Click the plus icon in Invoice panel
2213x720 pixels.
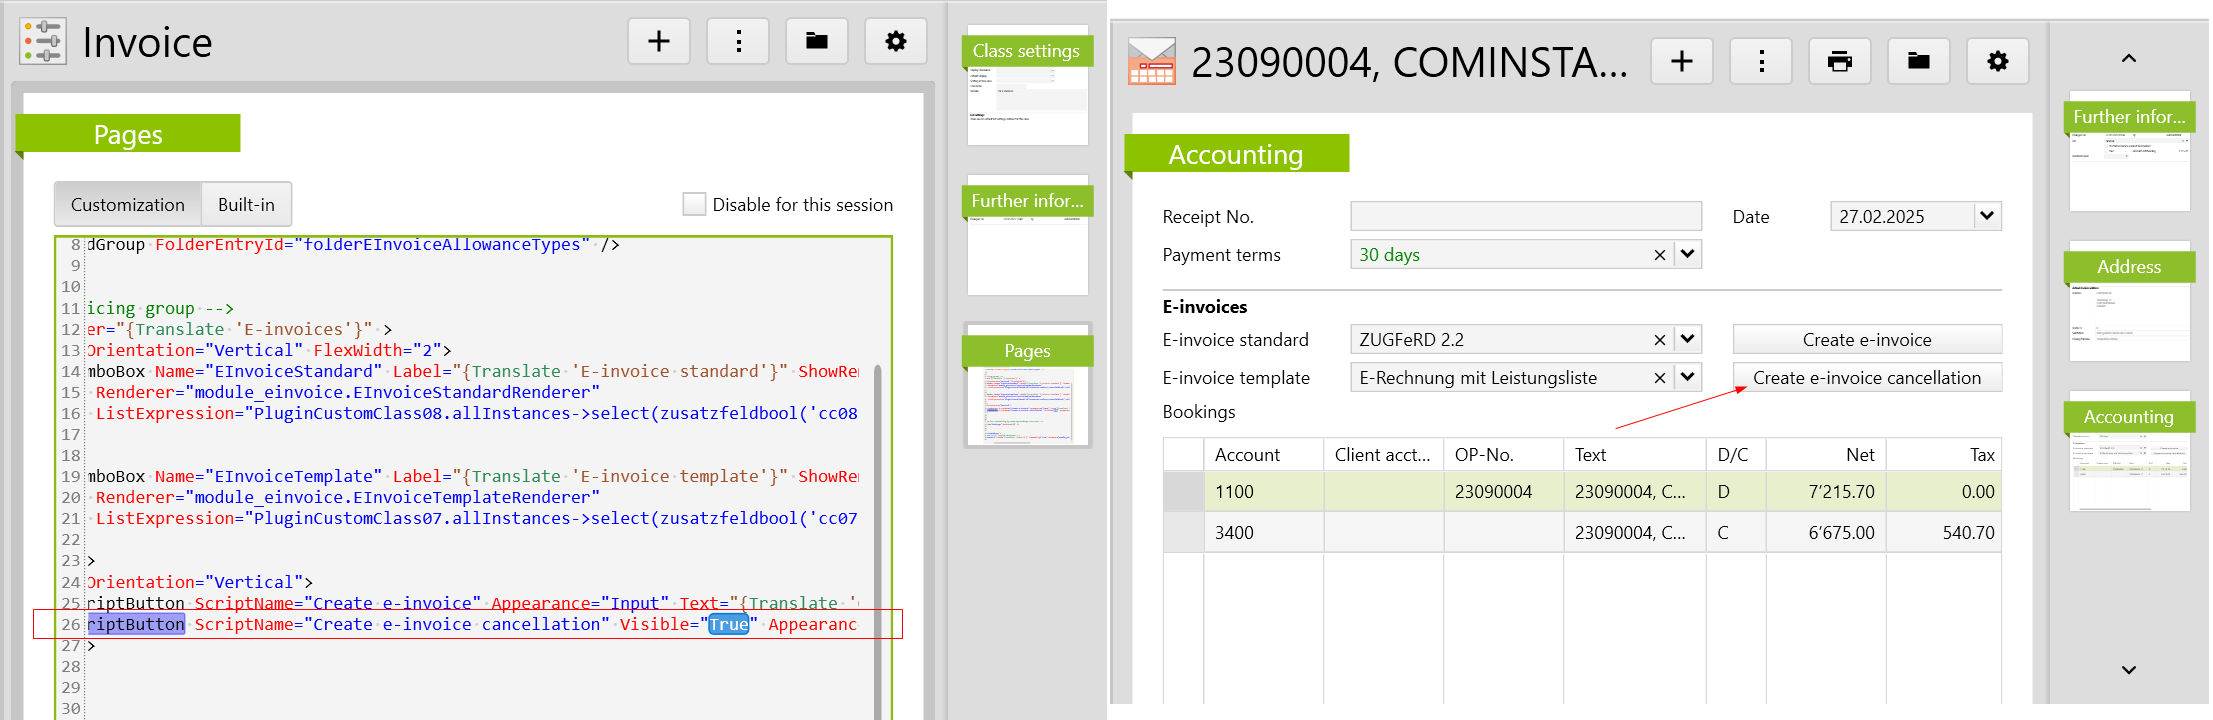[x=658, y=42]
